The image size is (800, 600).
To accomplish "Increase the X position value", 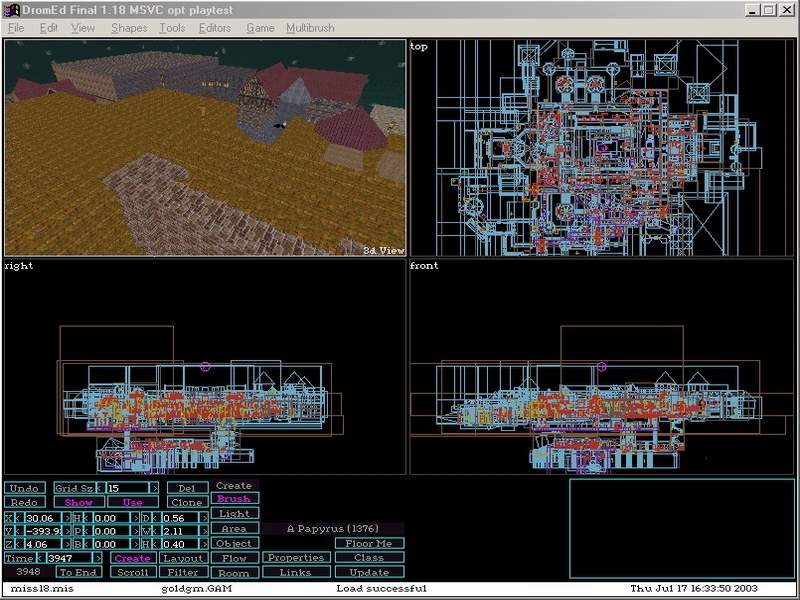I will tap(67, 518).
